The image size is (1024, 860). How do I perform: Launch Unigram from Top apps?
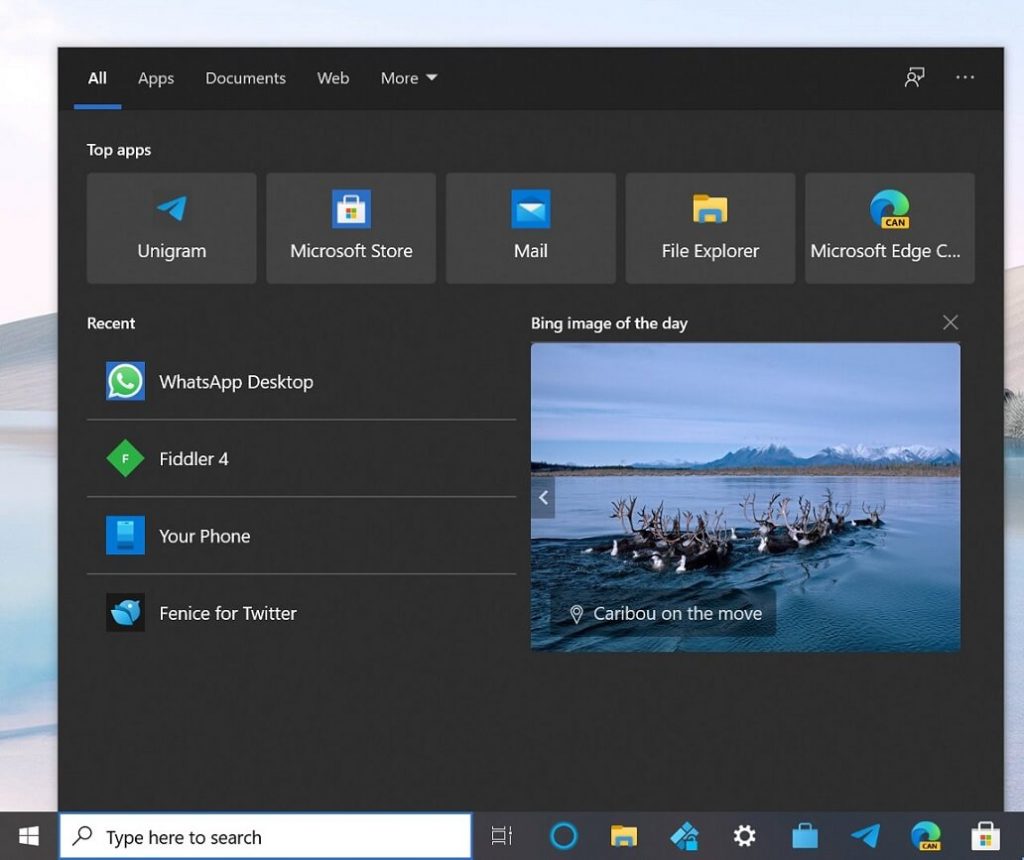pos(170,227)
